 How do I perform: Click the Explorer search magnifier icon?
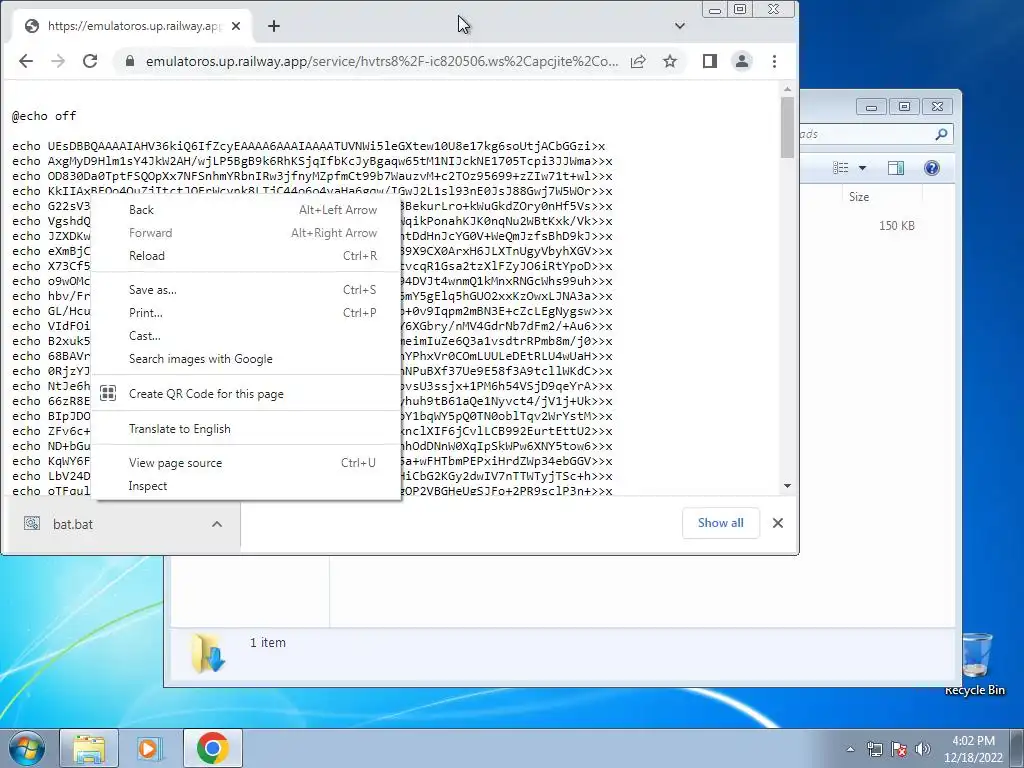pyautogui.click(x=941, y=134)
